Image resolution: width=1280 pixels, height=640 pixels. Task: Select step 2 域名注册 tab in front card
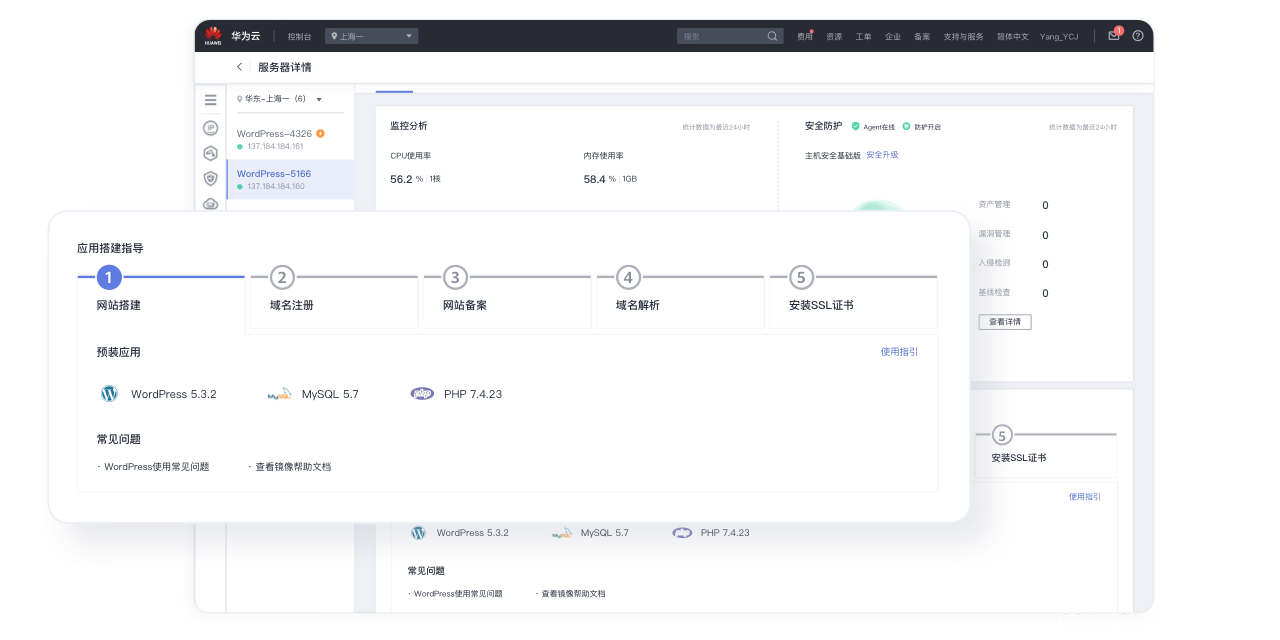(334, 297)
